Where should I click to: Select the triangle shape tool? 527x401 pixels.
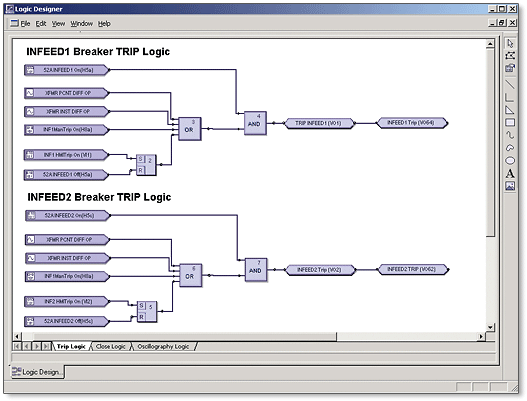(510, 110)
